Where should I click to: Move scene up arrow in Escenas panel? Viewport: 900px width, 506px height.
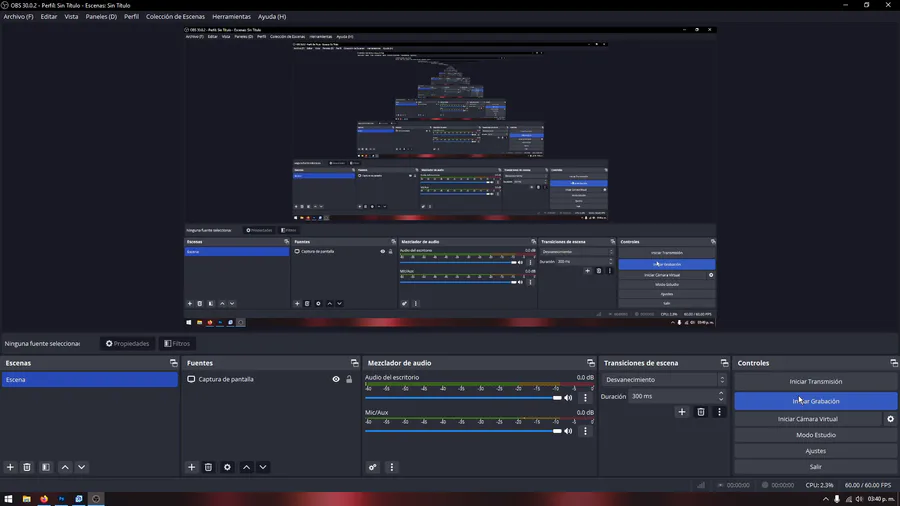tap(65, 467)
